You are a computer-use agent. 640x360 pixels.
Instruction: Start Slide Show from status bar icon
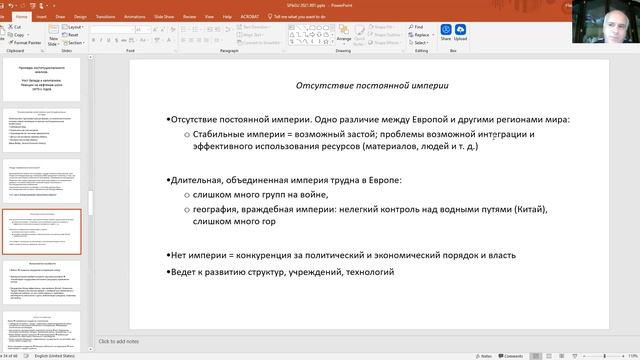575,356
